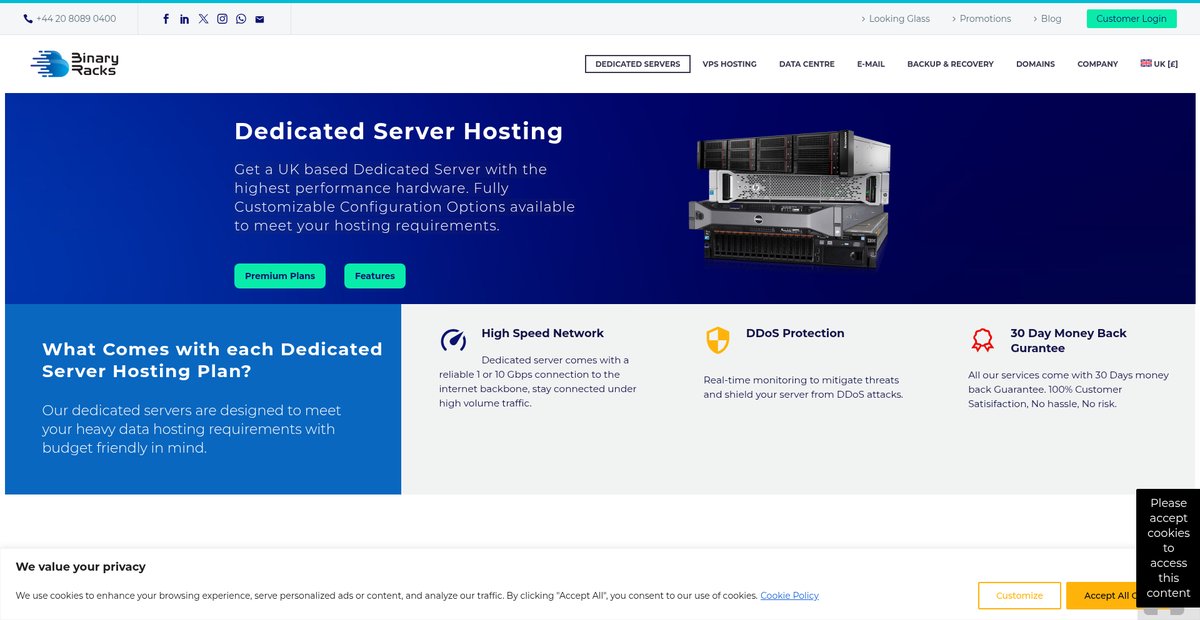Click the Customize cookies button
The width and height of the screenshot is (1200, 620).
[x=1019, y=596]
